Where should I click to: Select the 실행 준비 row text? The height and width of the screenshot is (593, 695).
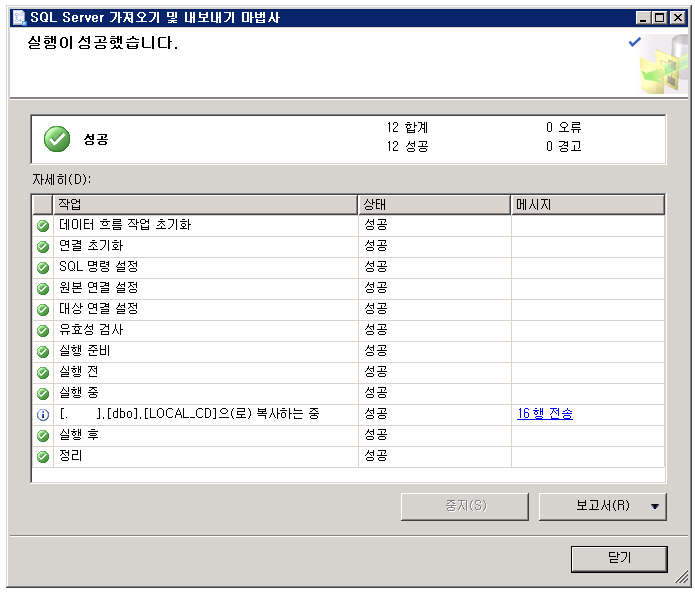pyautogui.click(x=84, y=350)
